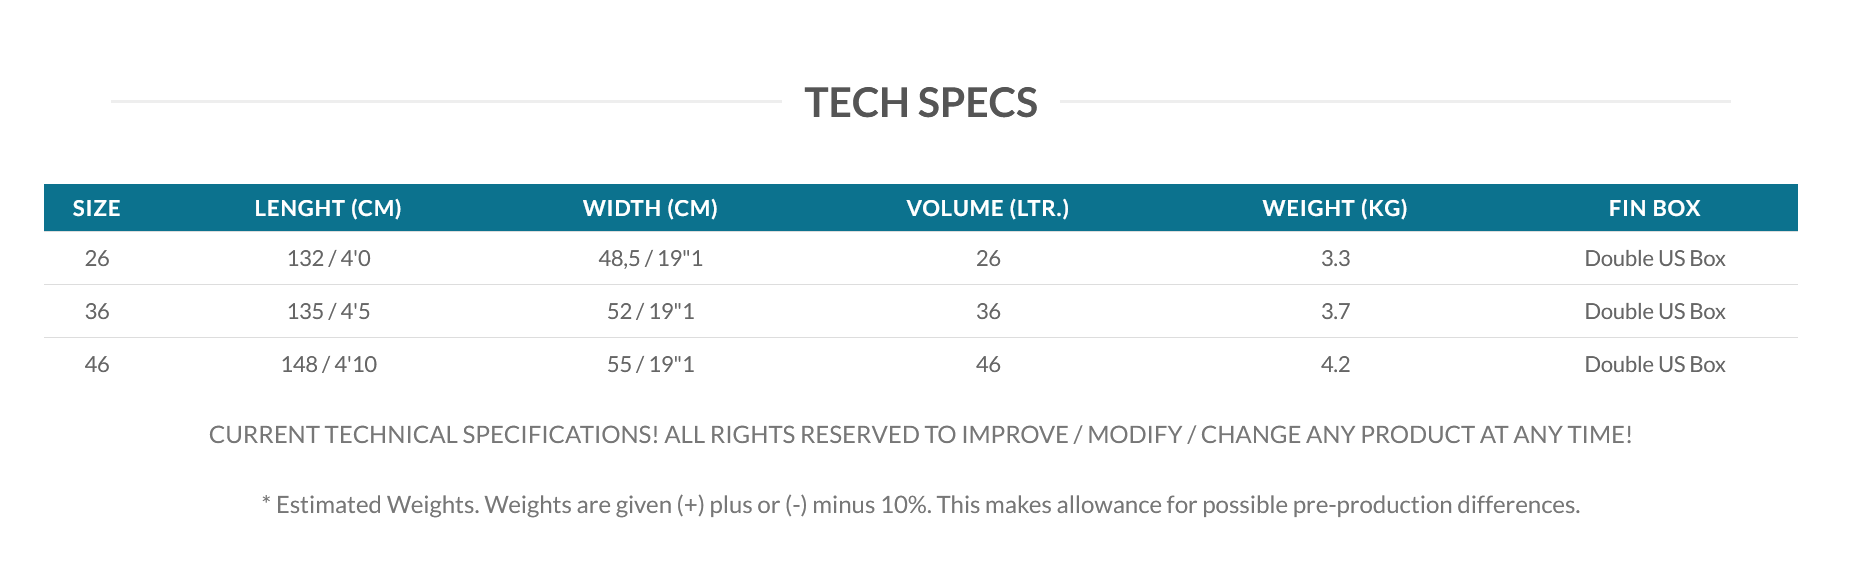Select the 4.2 weight value

[x=1335, y=364]
